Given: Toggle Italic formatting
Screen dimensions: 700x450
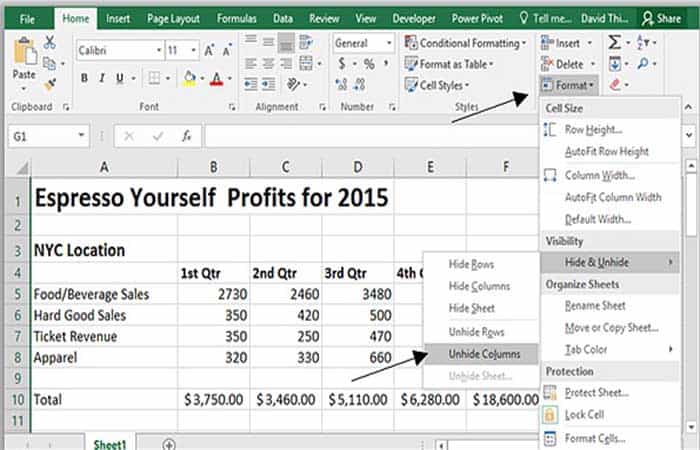Looking at the screenshot, I should pyautogui.click(x=102, y=79).
